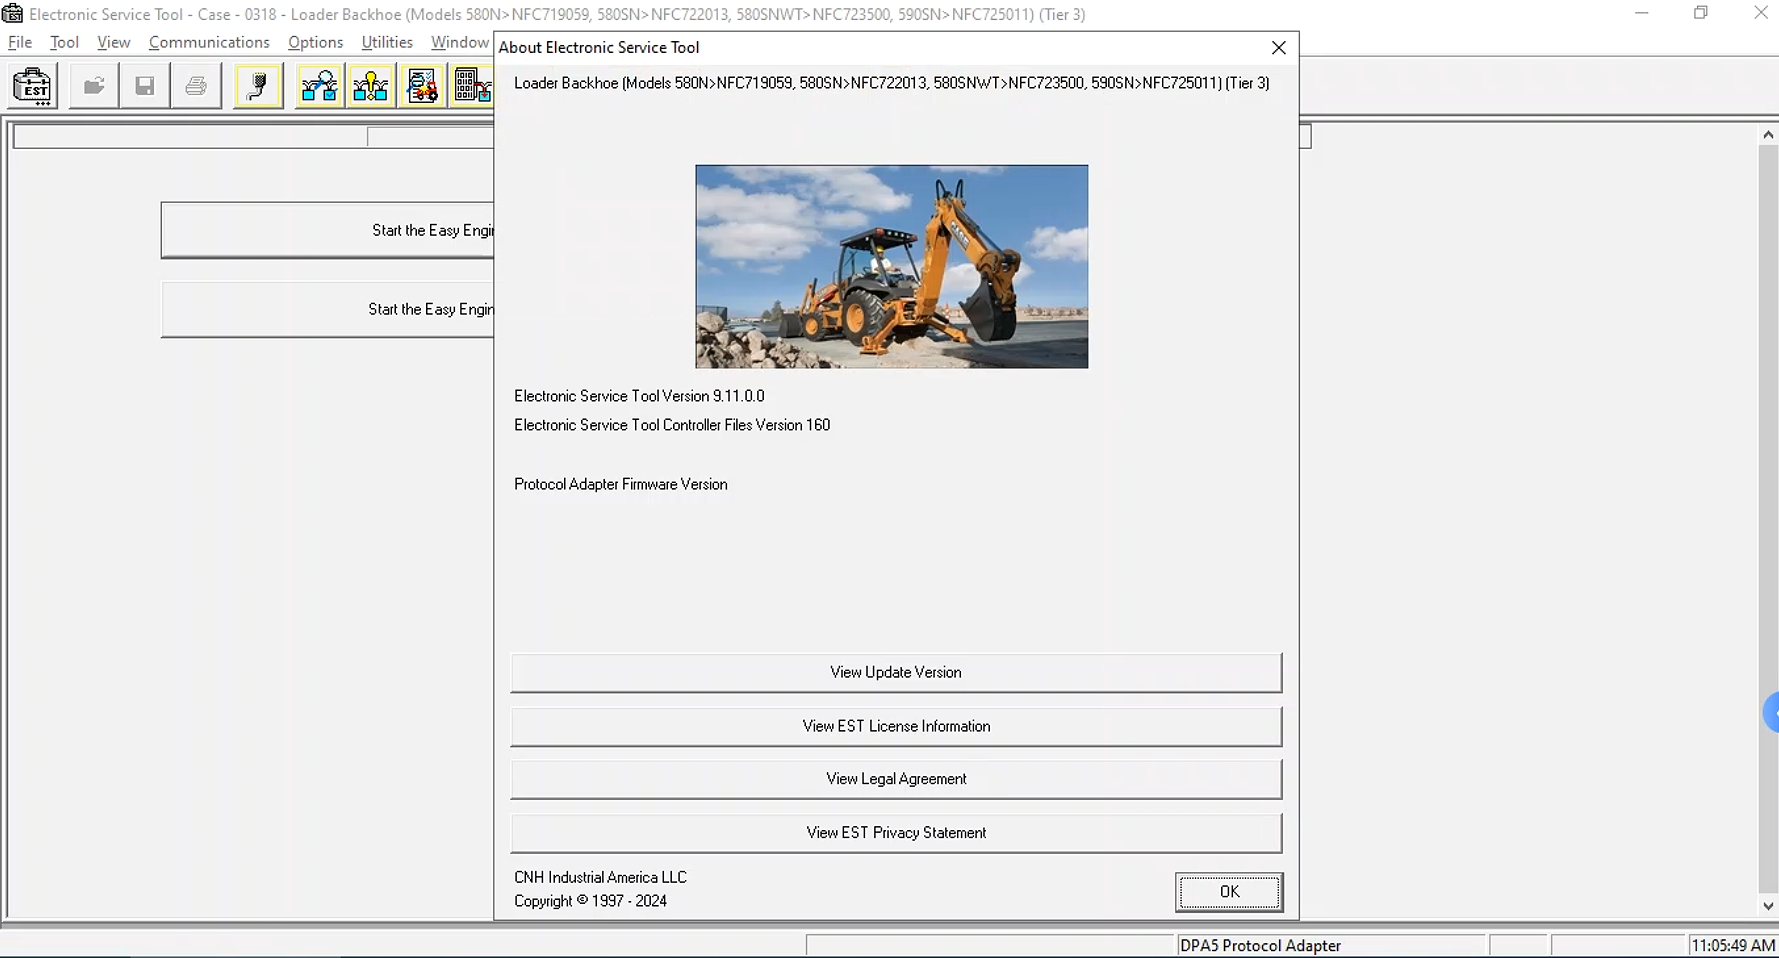Open the Tool menu
The height and width of the screenshot is (958, 1779).
pos(64,42)
